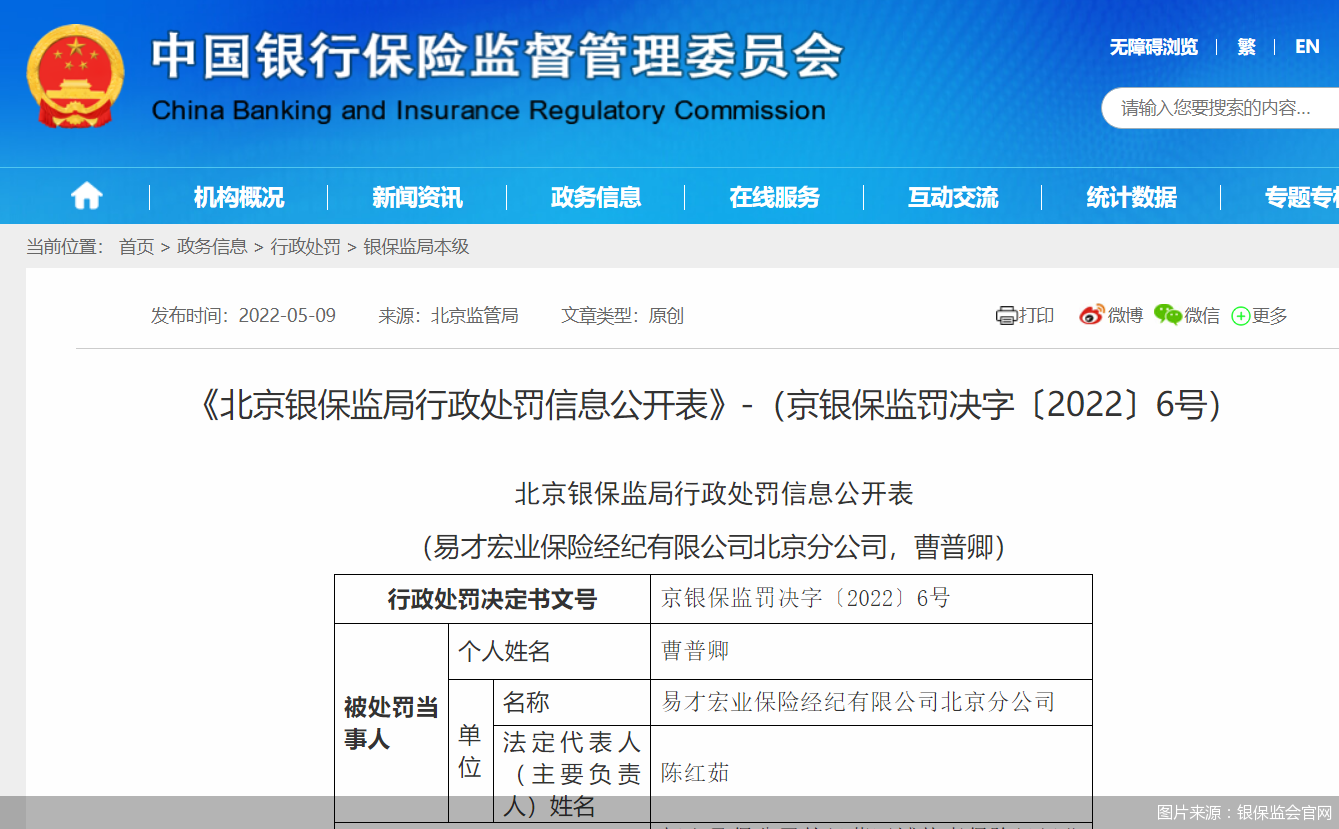Select the 新闻资讯 menu item
Screen dimensions: 1339x829
click(417, 196)
